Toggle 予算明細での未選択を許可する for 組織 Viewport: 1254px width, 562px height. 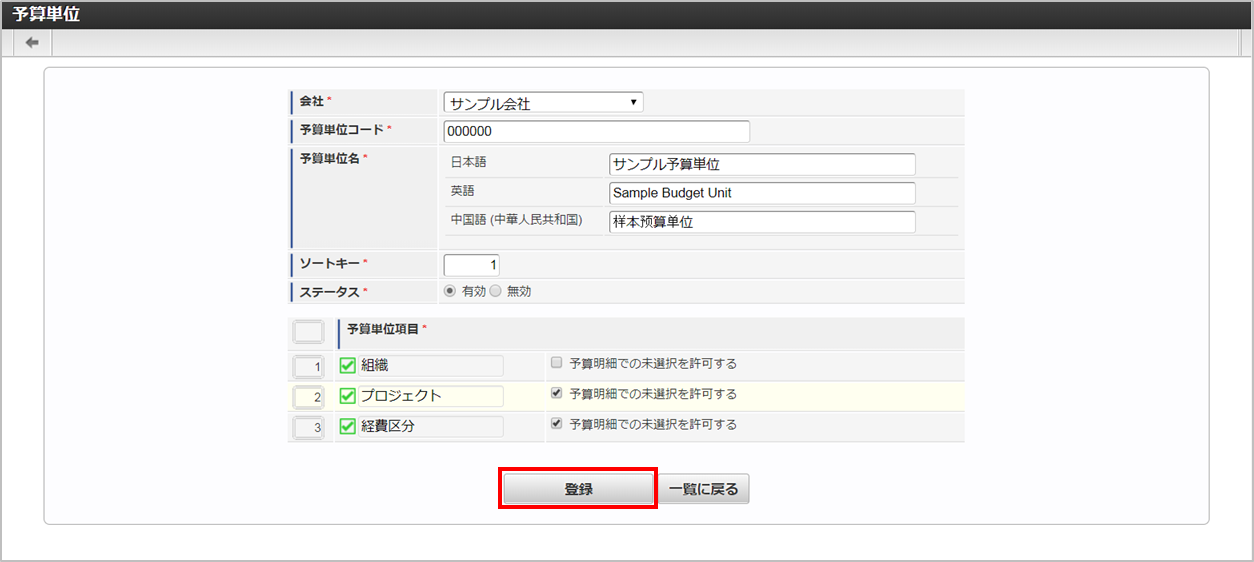click(x=557, y=363)
